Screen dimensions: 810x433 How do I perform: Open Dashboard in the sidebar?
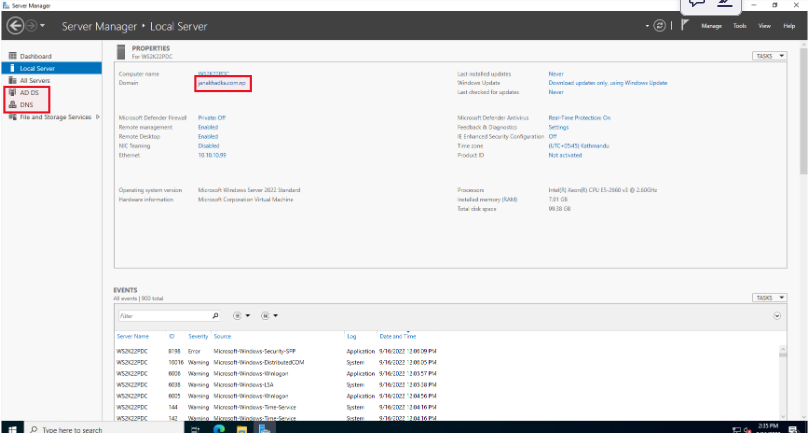point(35,56)
